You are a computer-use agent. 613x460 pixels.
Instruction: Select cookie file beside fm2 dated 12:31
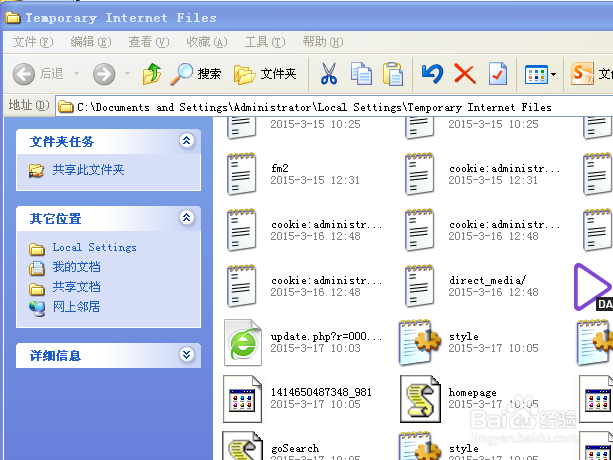(419, 174)
